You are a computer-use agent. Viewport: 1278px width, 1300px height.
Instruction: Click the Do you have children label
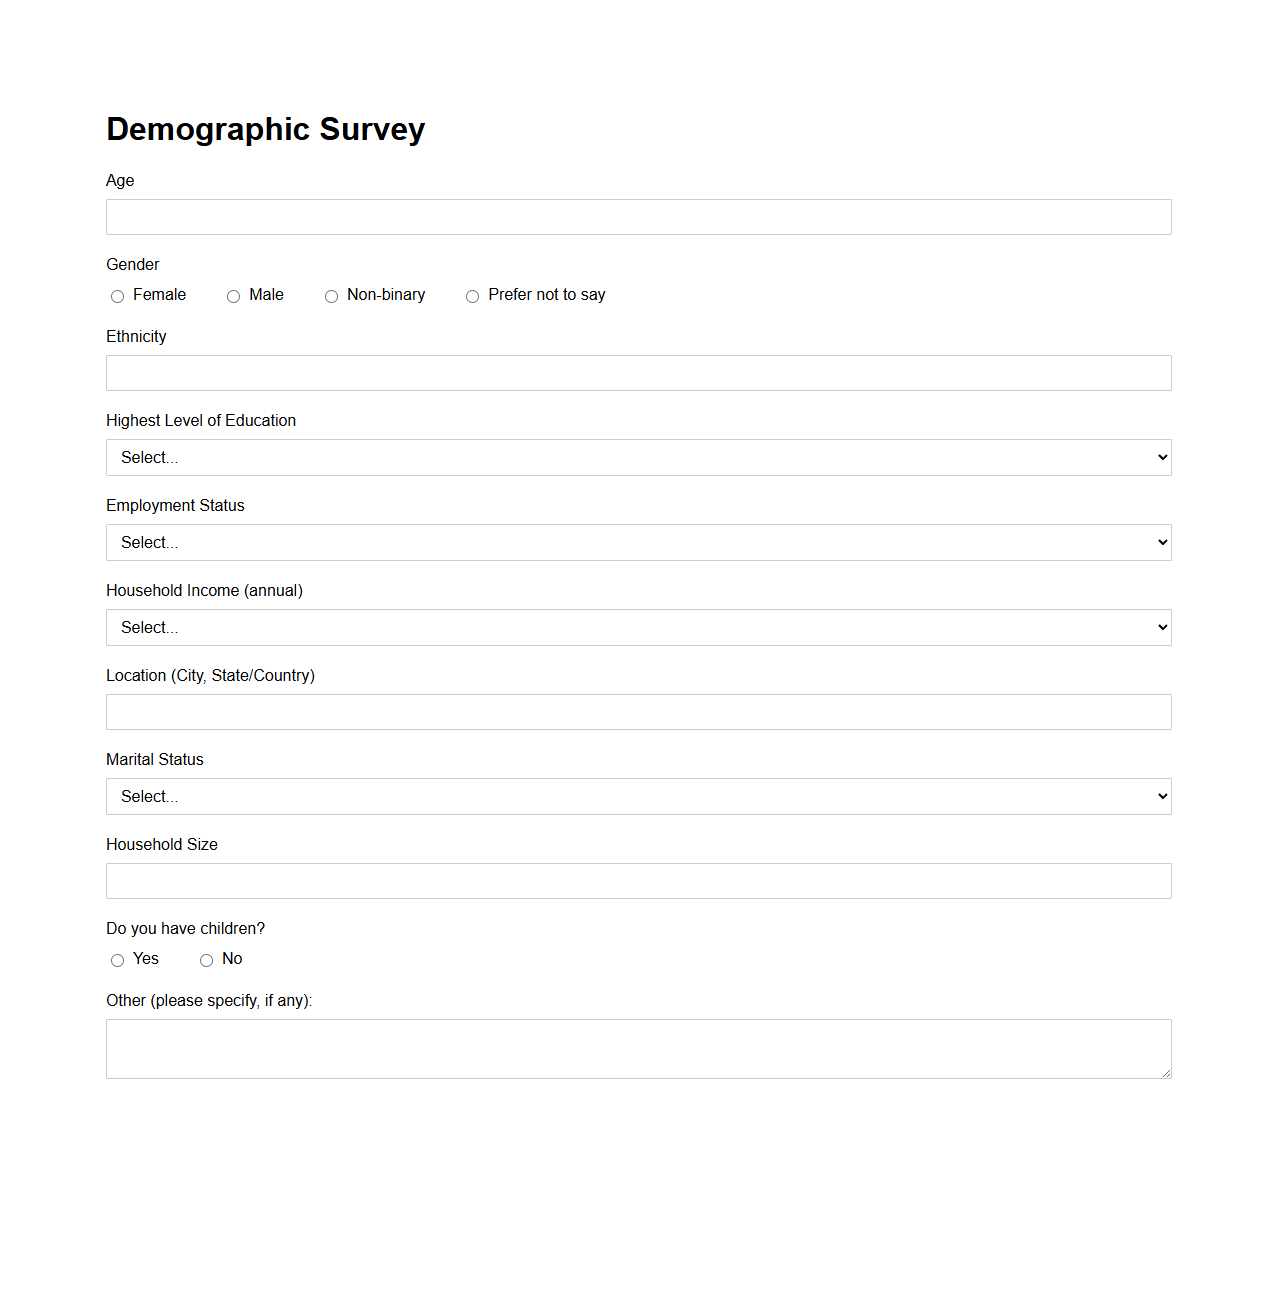click(x=185, y=928)
